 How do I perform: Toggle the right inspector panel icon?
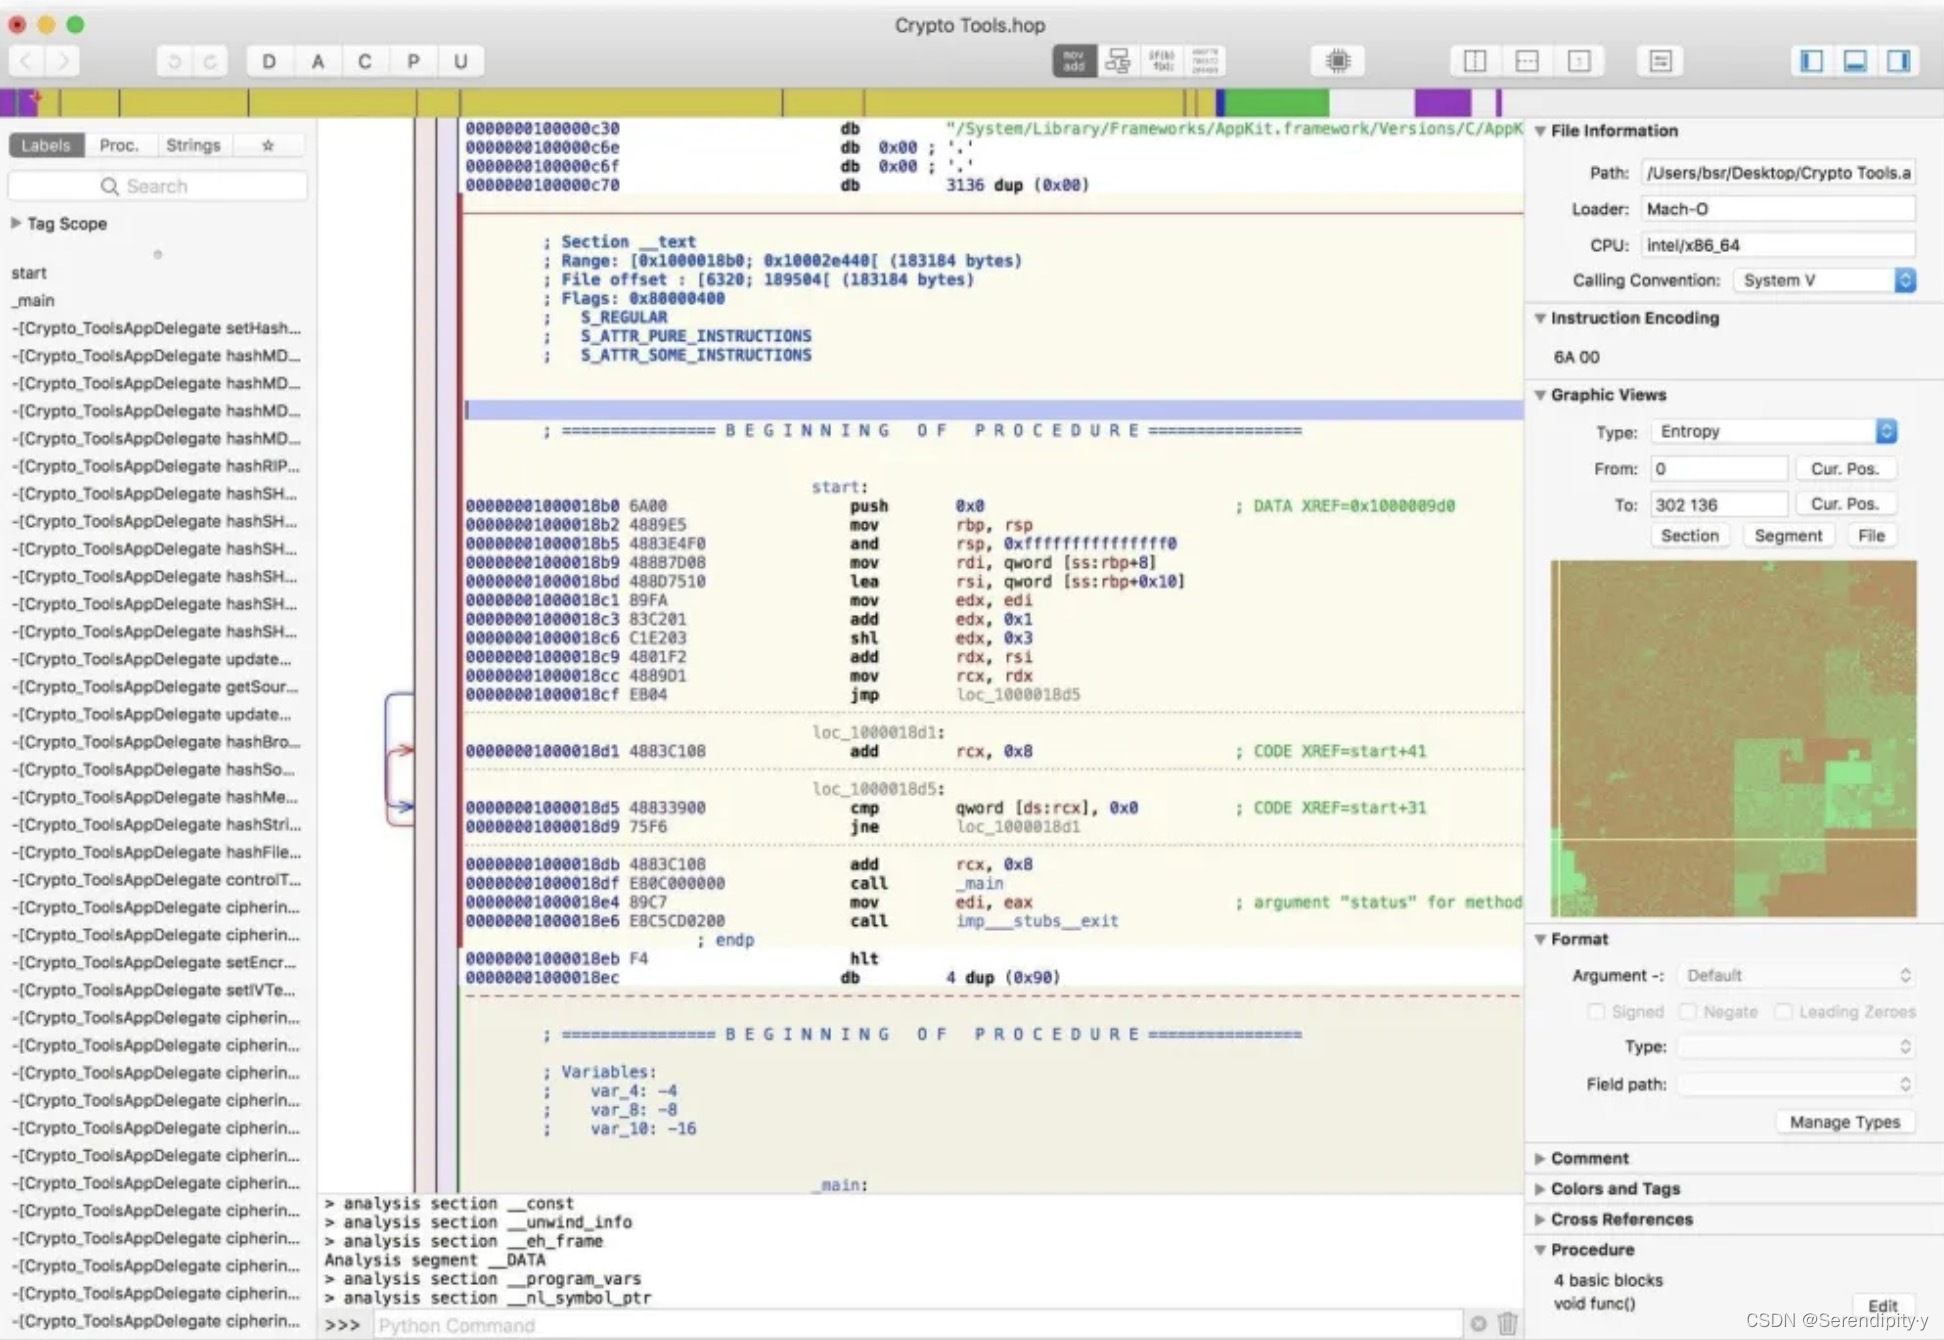click(x=1898, y=61)
